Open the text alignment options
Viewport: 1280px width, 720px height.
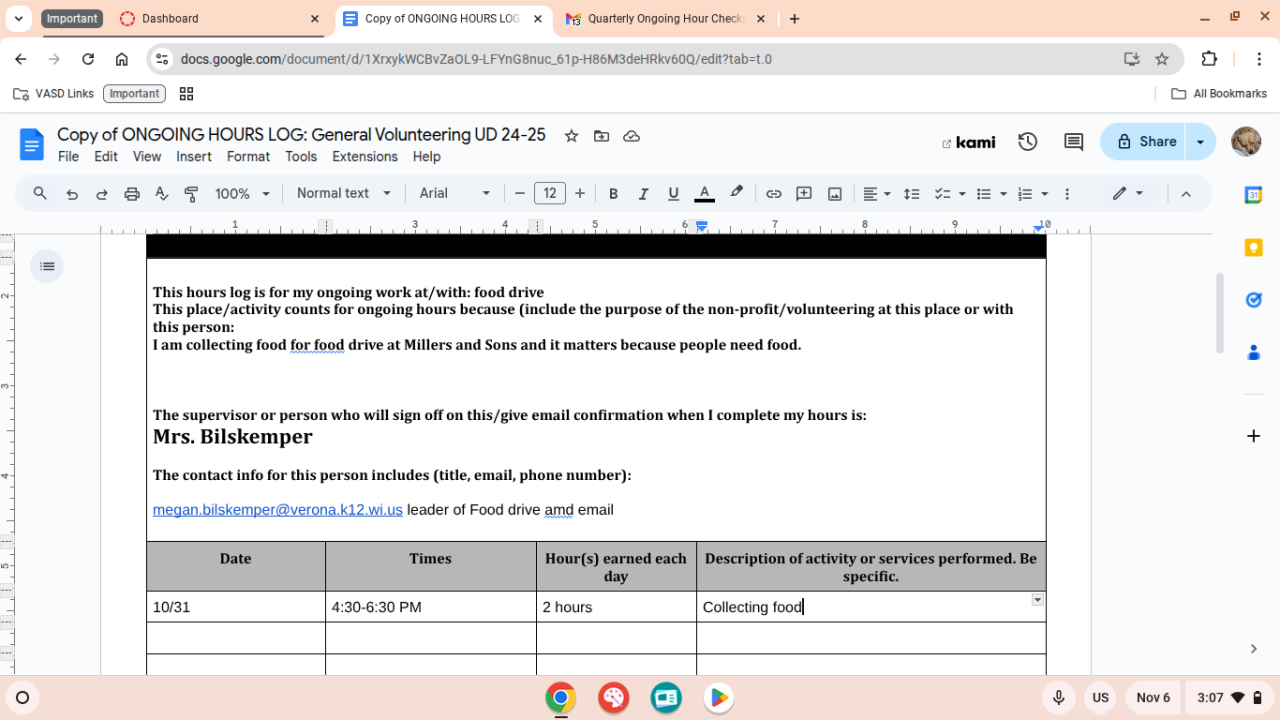(x=877, y=194)
